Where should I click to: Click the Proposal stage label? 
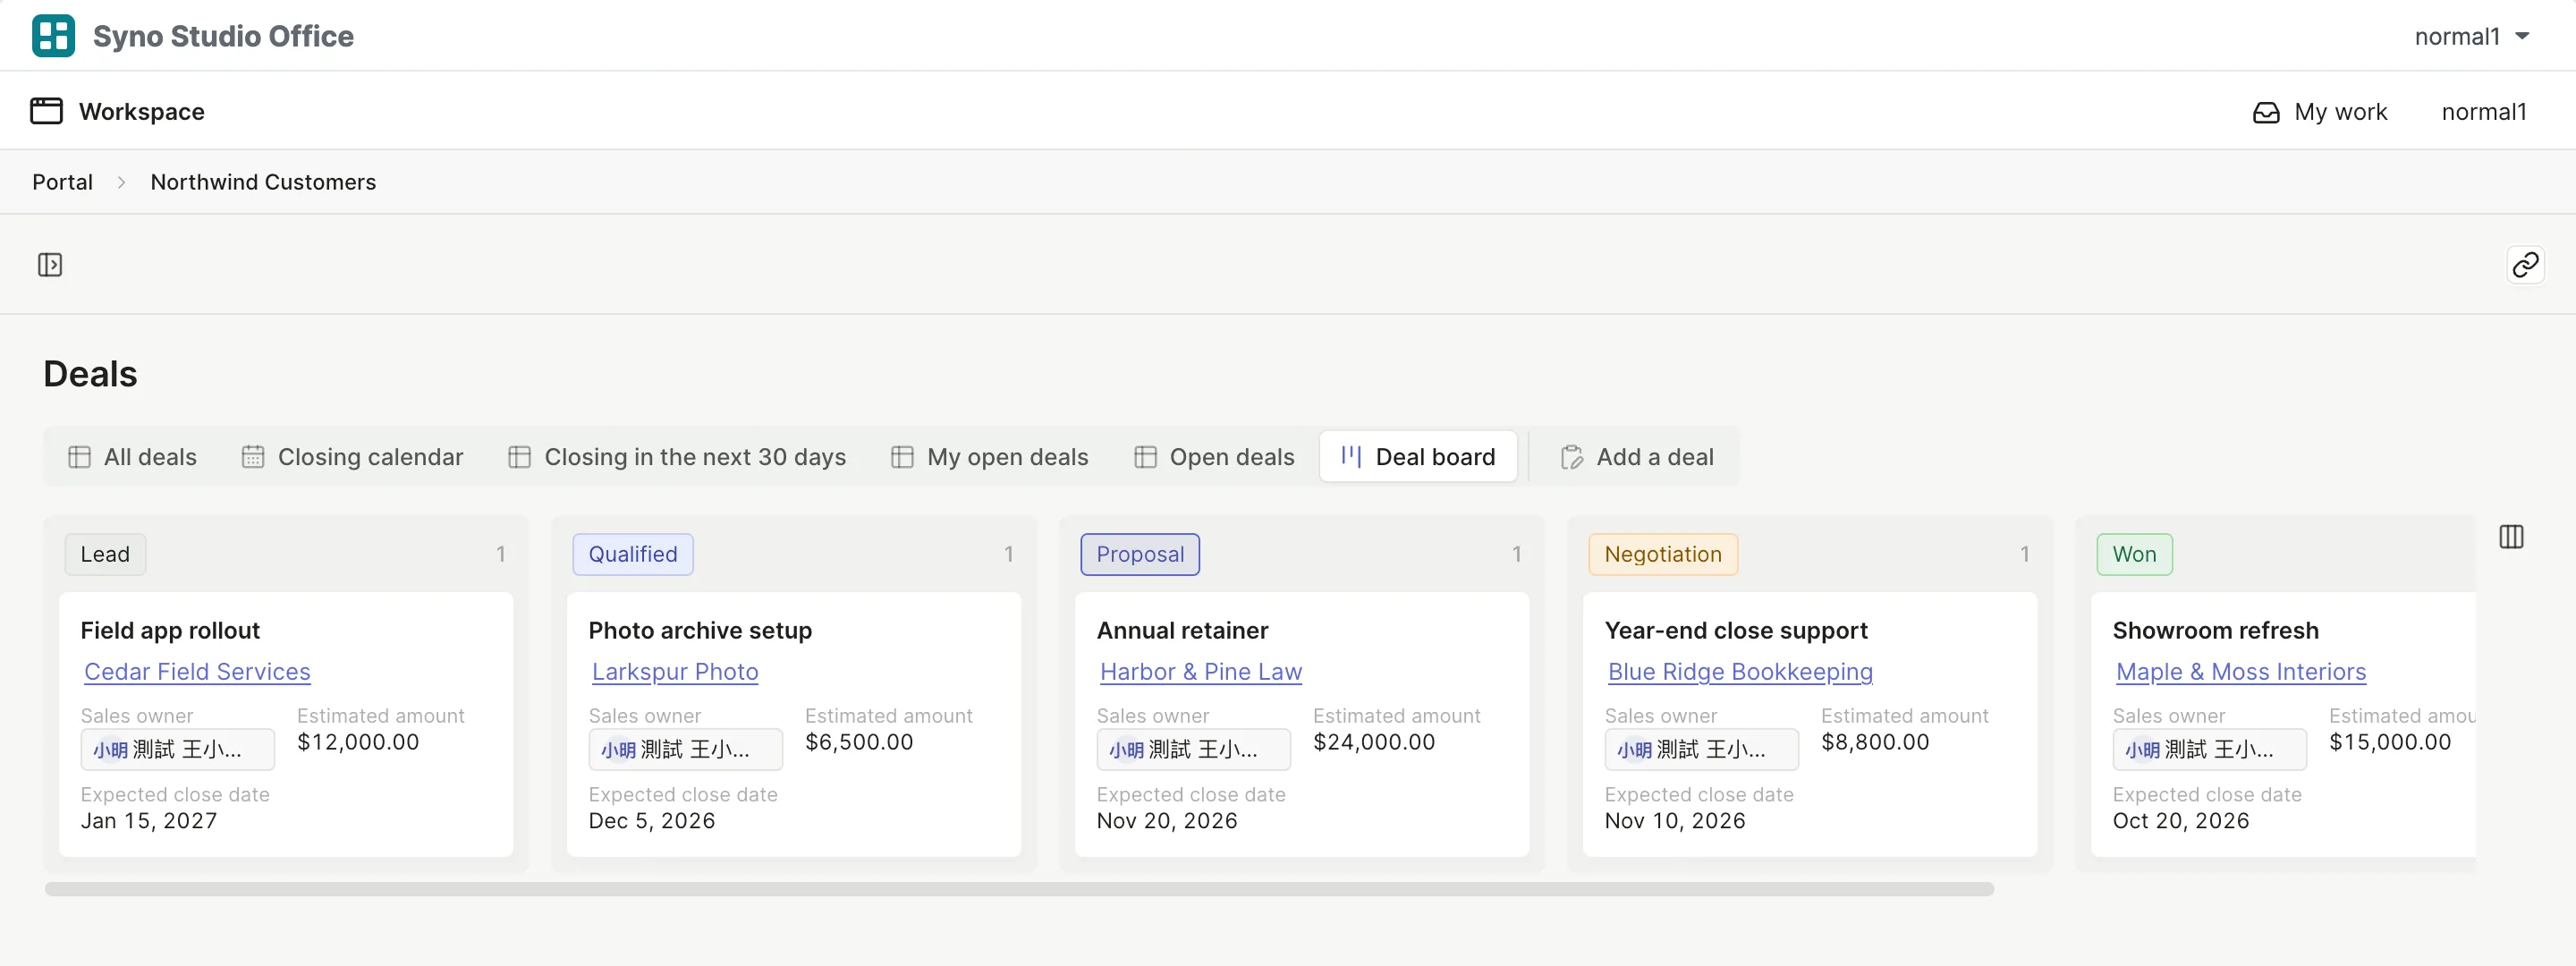point(1140,554)
